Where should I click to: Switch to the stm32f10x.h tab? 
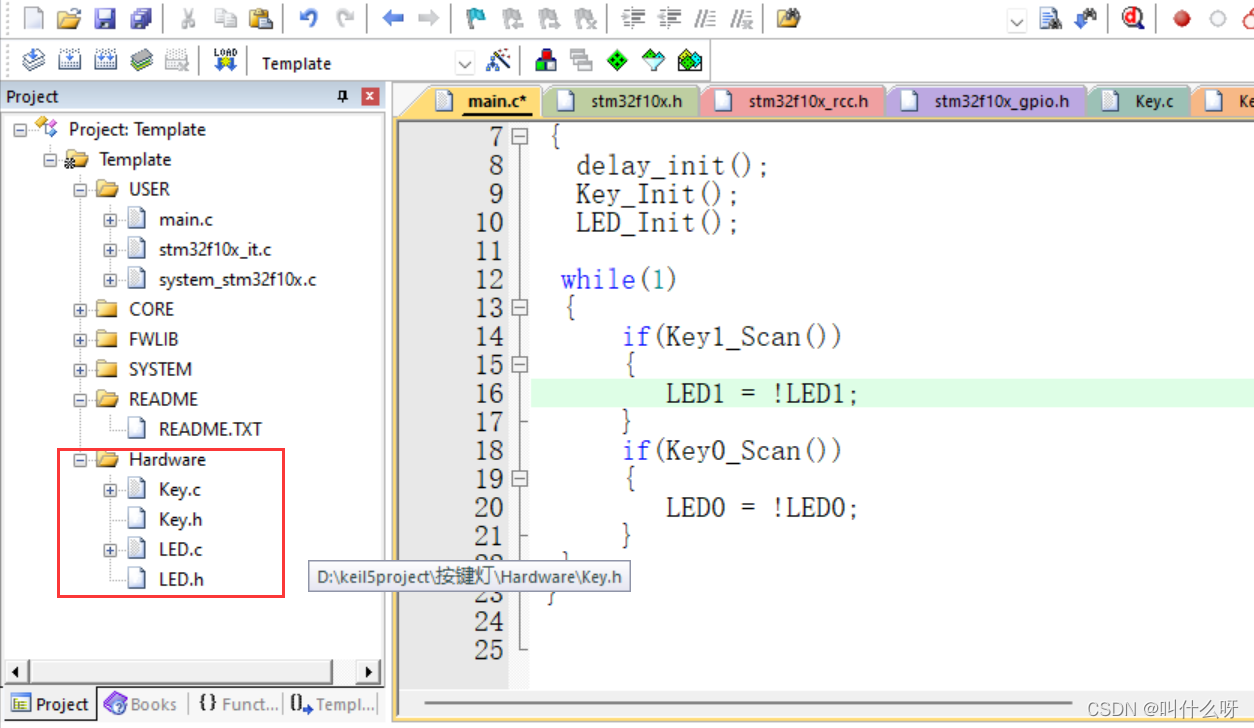click(622, 101)
